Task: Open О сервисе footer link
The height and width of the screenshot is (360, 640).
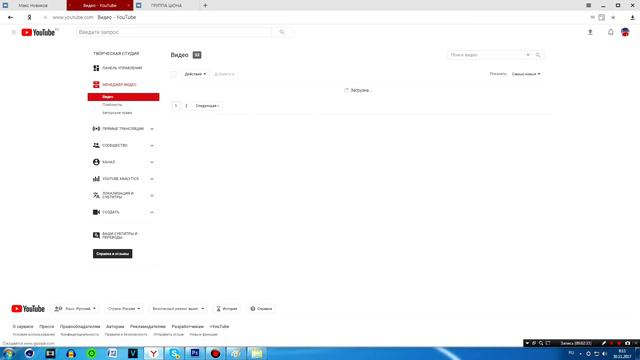Action: [23, 327]
